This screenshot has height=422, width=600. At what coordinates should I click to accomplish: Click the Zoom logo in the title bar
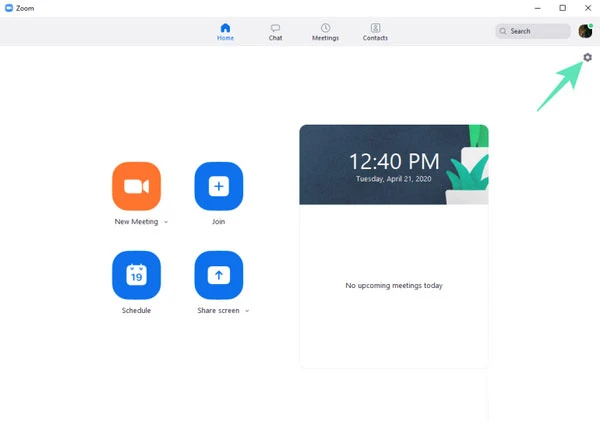coord(9,8)
